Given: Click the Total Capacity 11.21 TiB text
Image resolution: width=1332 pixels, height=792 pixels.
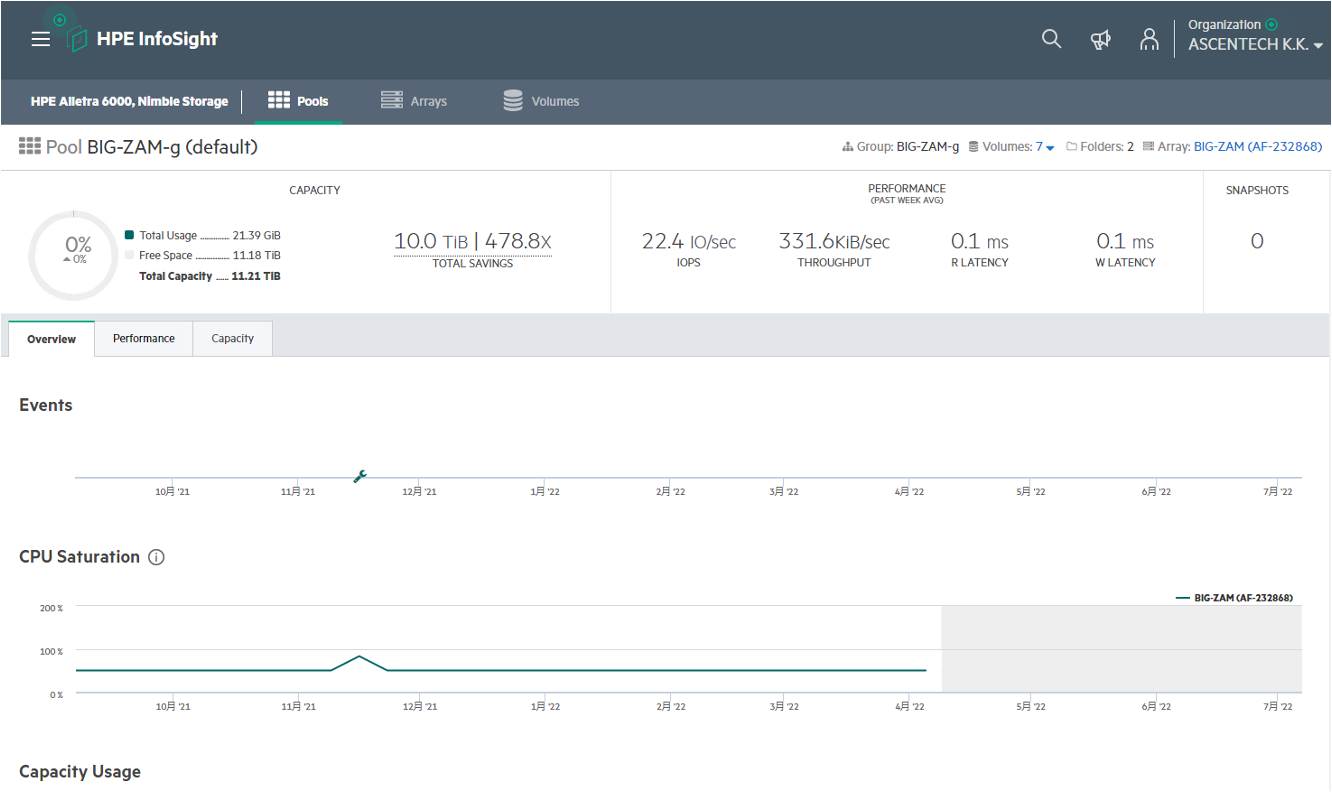Looking at the screenshot, I should pos(210,276).
